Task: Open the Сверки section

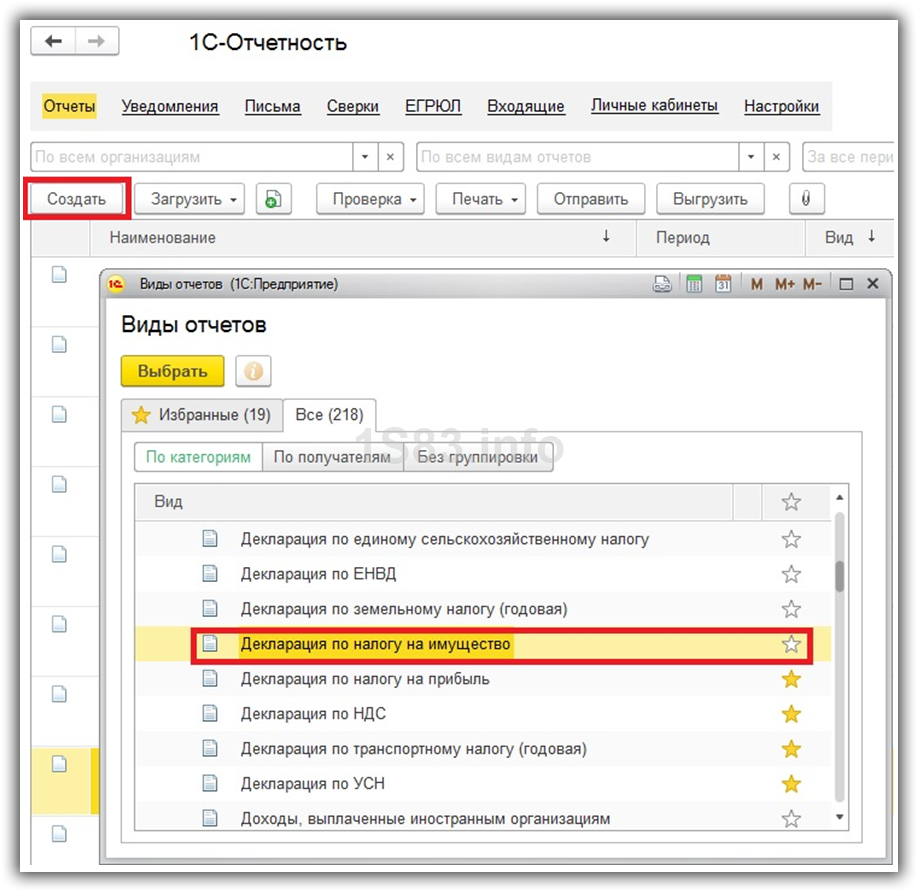Action: [x=352, y=106]
